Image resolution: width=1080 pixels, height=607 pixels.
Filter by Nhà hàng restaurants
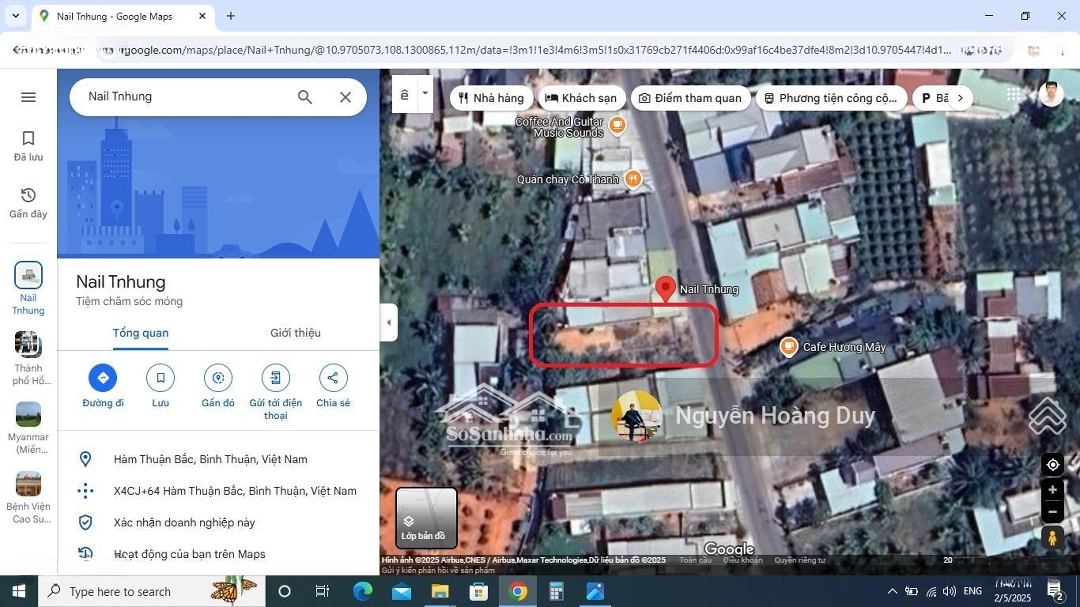tap(491, 98)
